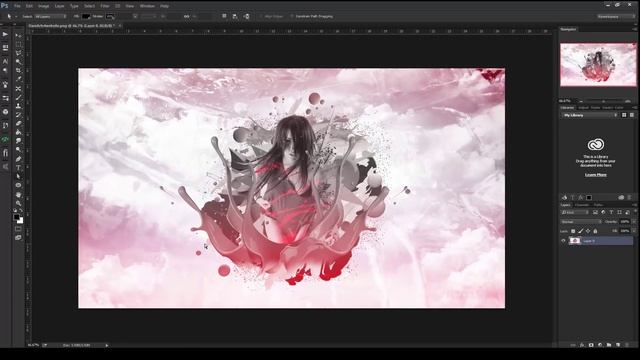Open the Normal blend mode dropdown

coord(581,222)
